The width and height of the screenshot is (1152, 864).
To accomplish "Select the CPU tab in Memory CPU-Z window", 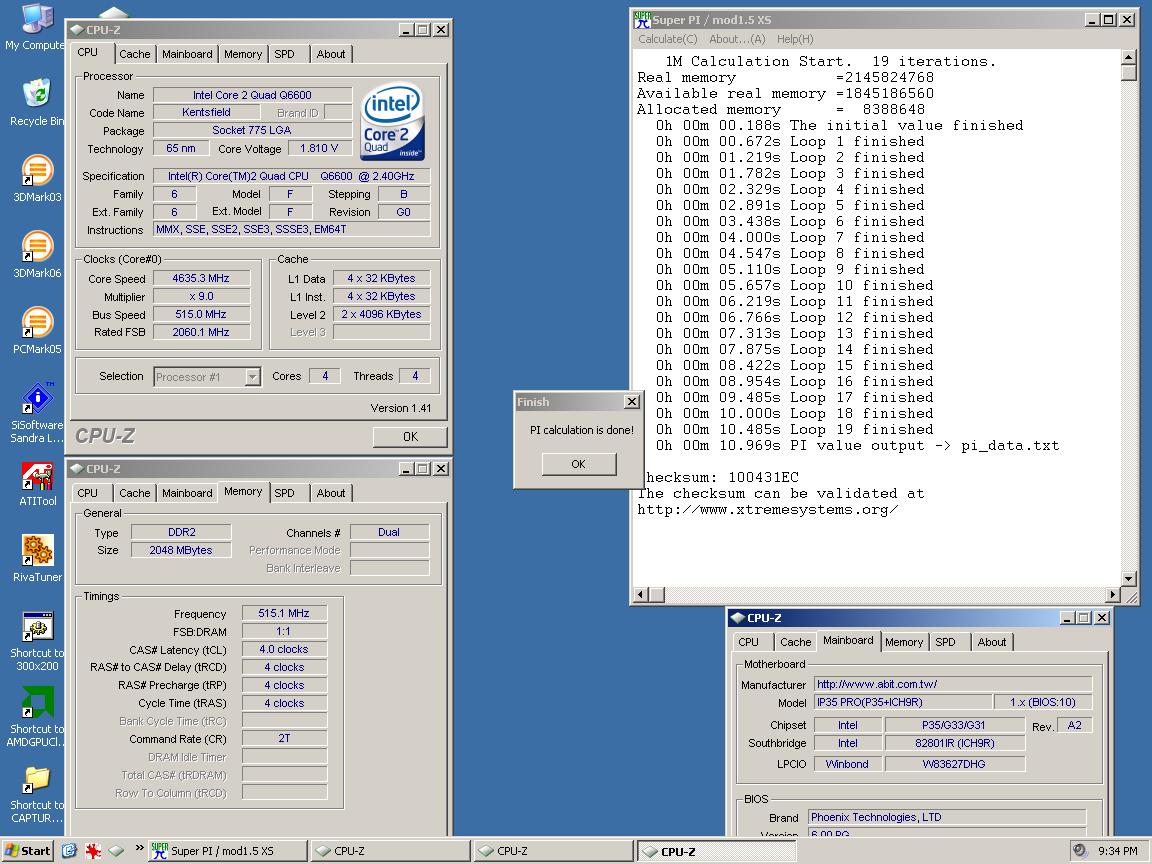I will pos(87,493).
